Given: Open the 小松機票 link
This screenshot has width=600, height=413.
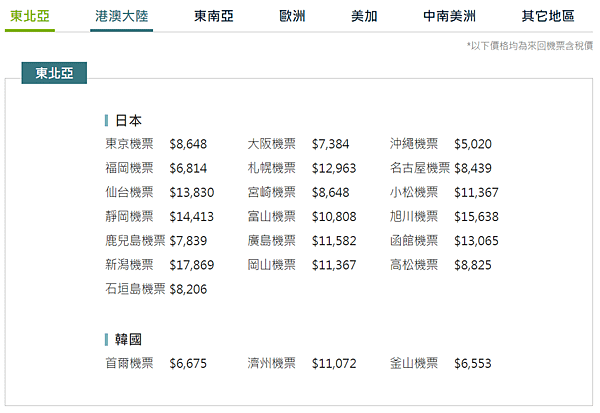Looking at the screenshot, I should click(x=414, y=192).
